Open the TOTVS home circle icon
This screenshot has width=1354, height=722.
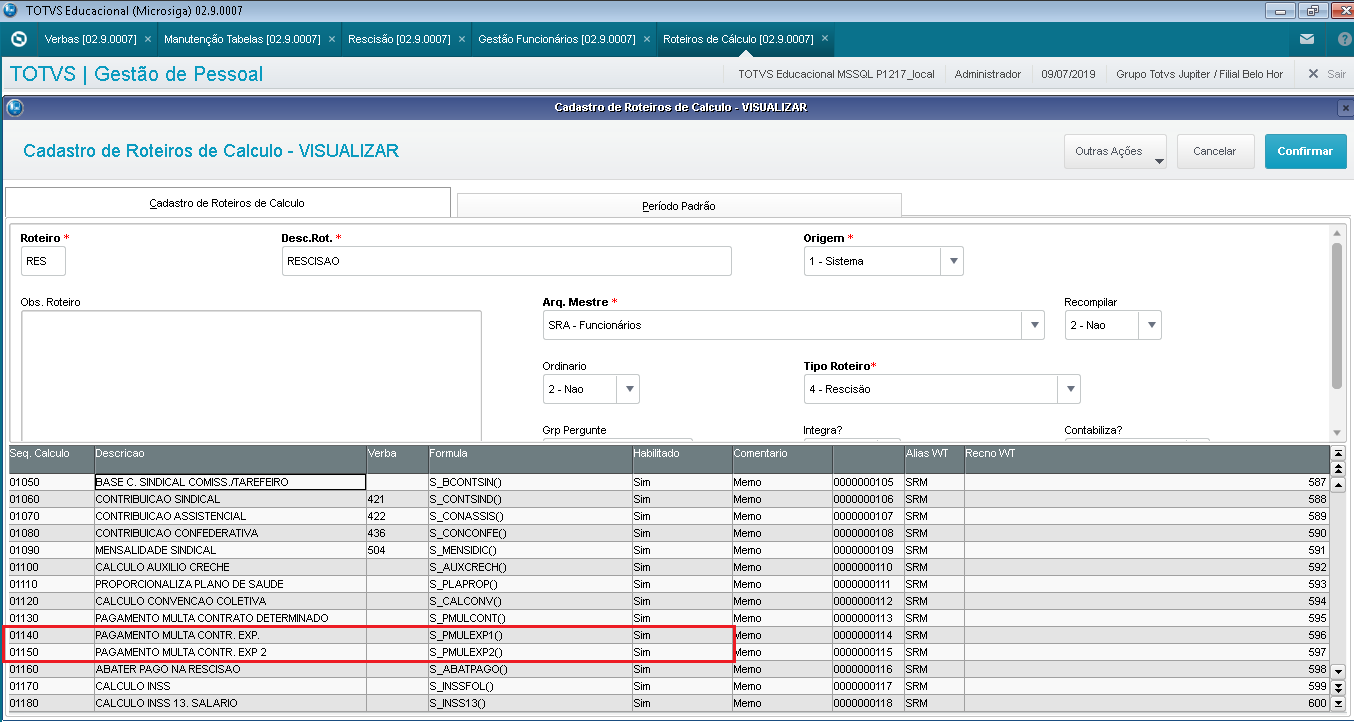click(18, 39)
